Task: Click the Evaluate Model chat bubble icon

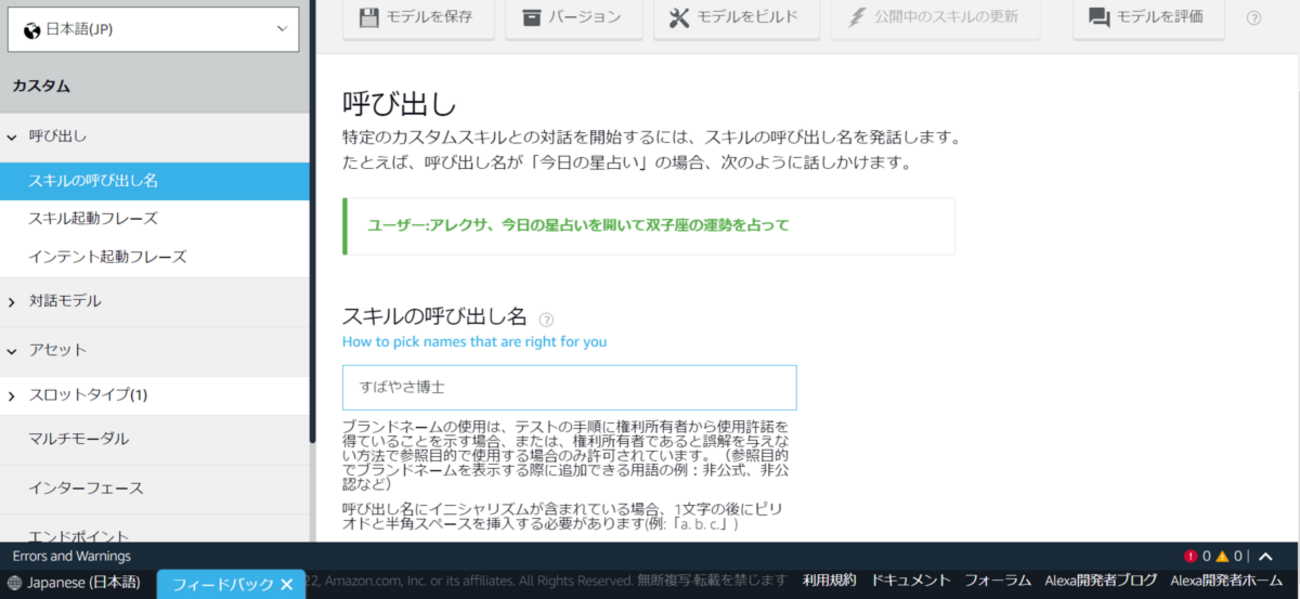Action: click(x=1099, y=17)
